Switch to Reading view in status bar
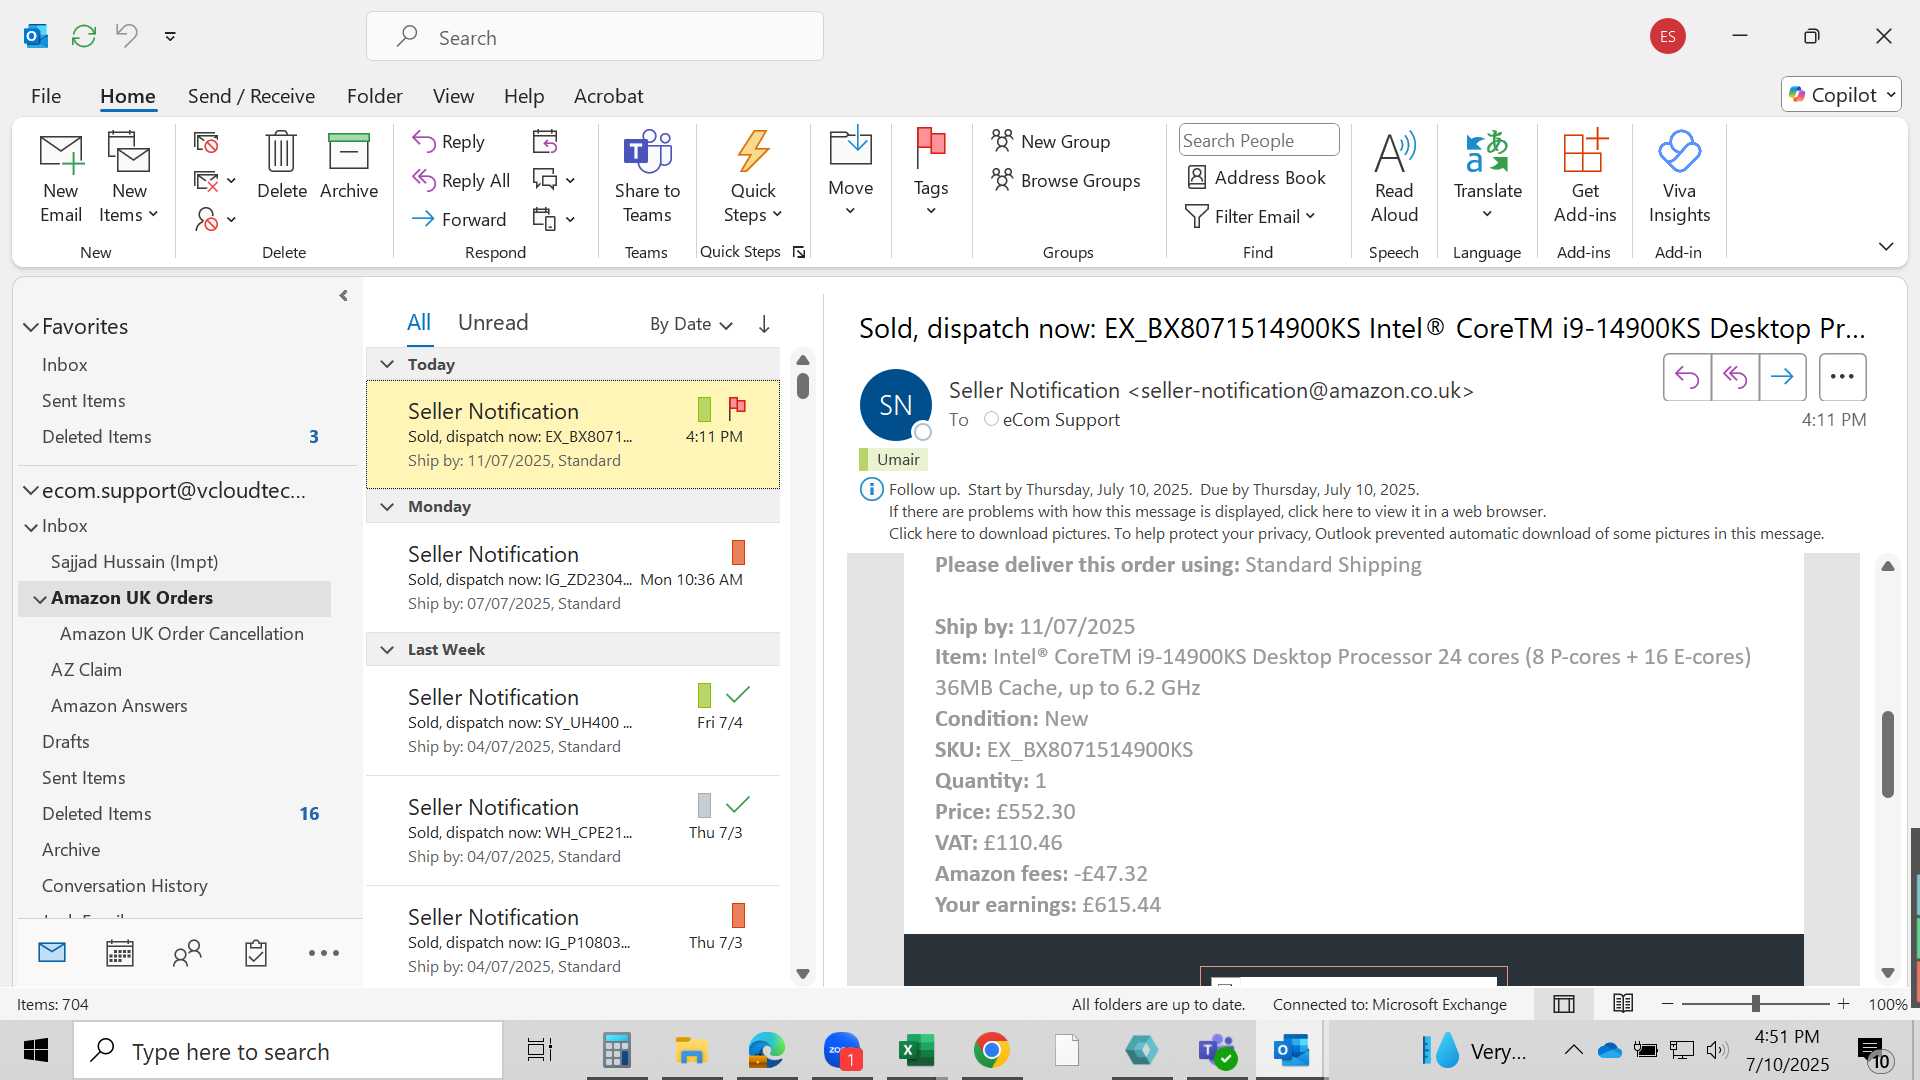This screenshot has width=1920, height=1080. (1623, 1004)
